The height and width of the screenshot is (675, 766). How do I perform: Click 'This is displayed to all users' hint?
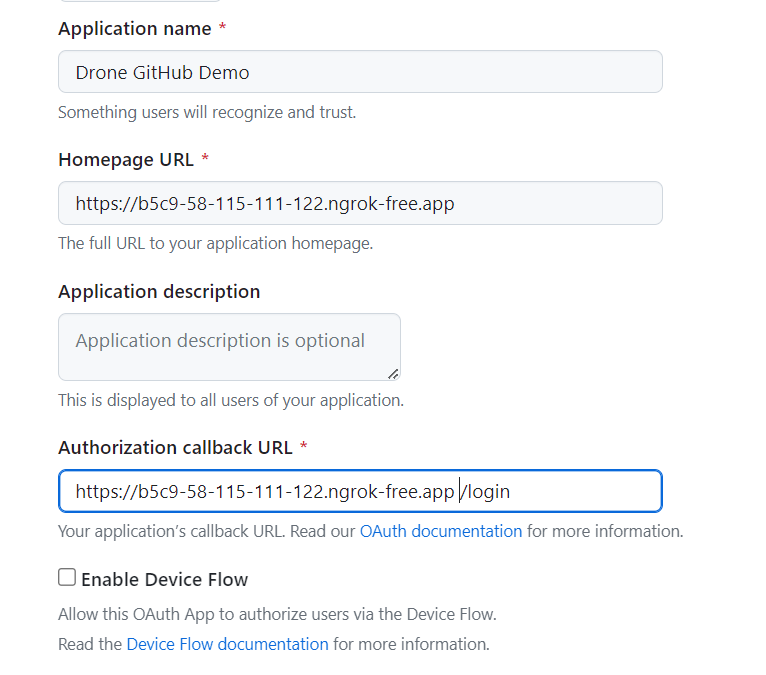click(231, 401)
